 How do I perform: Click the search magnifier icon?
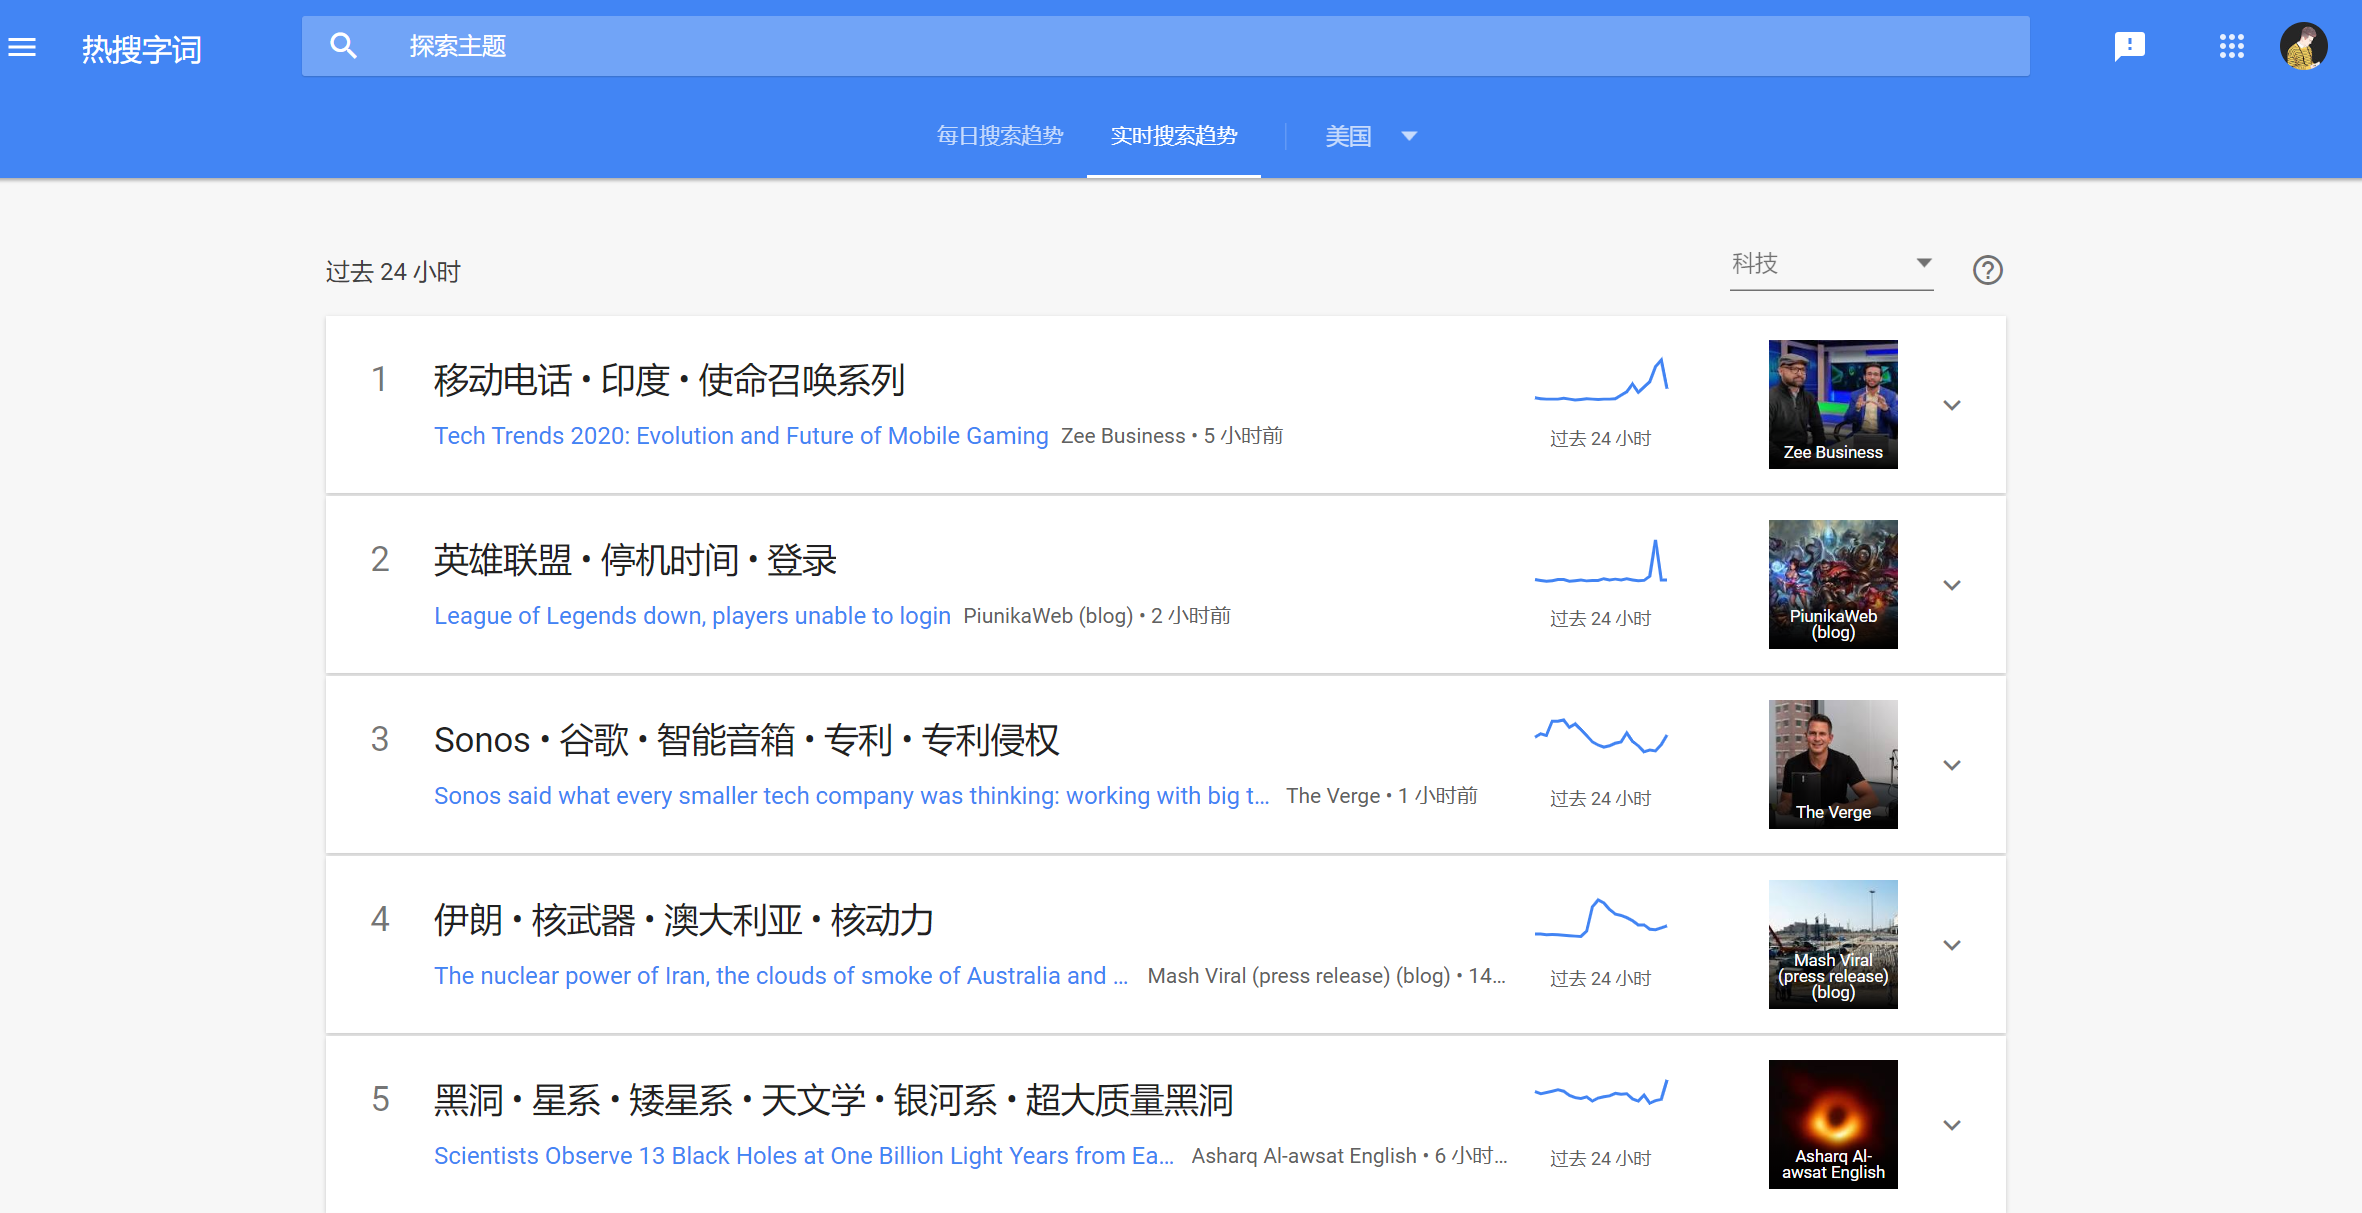(343, 46)
